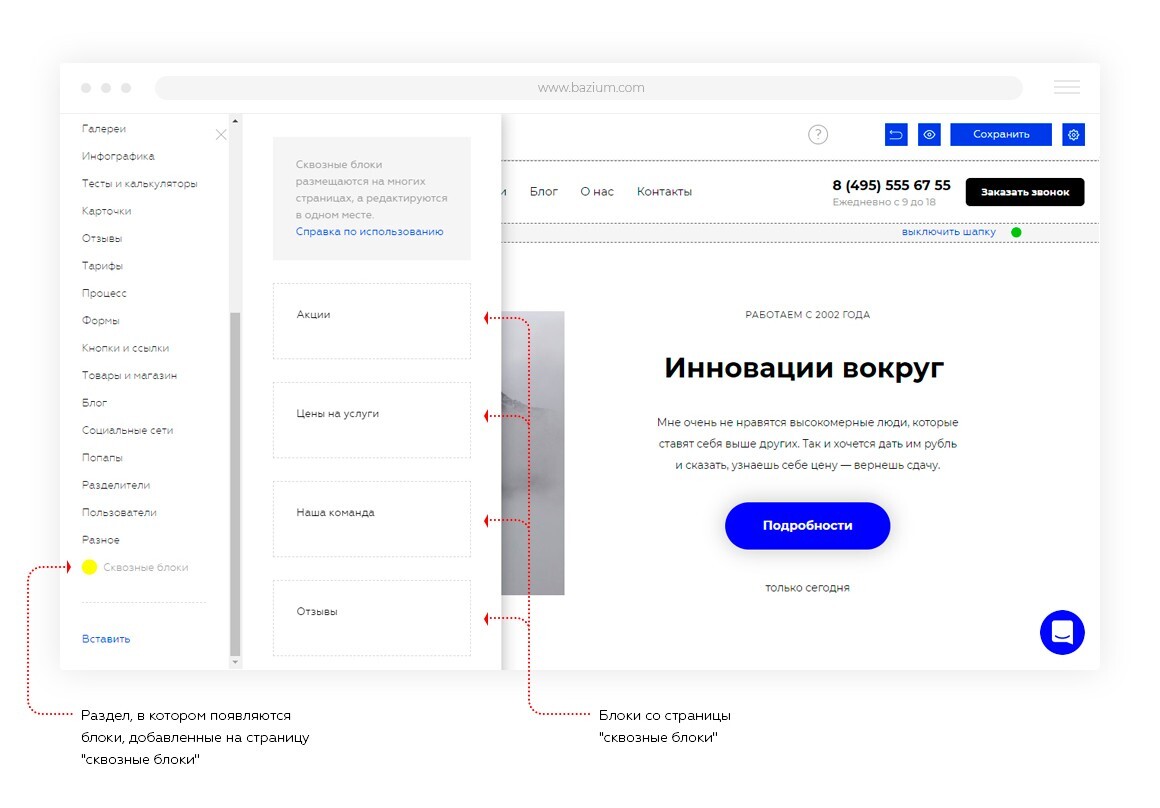Select Социальные сети category

[x=127, y=430]
